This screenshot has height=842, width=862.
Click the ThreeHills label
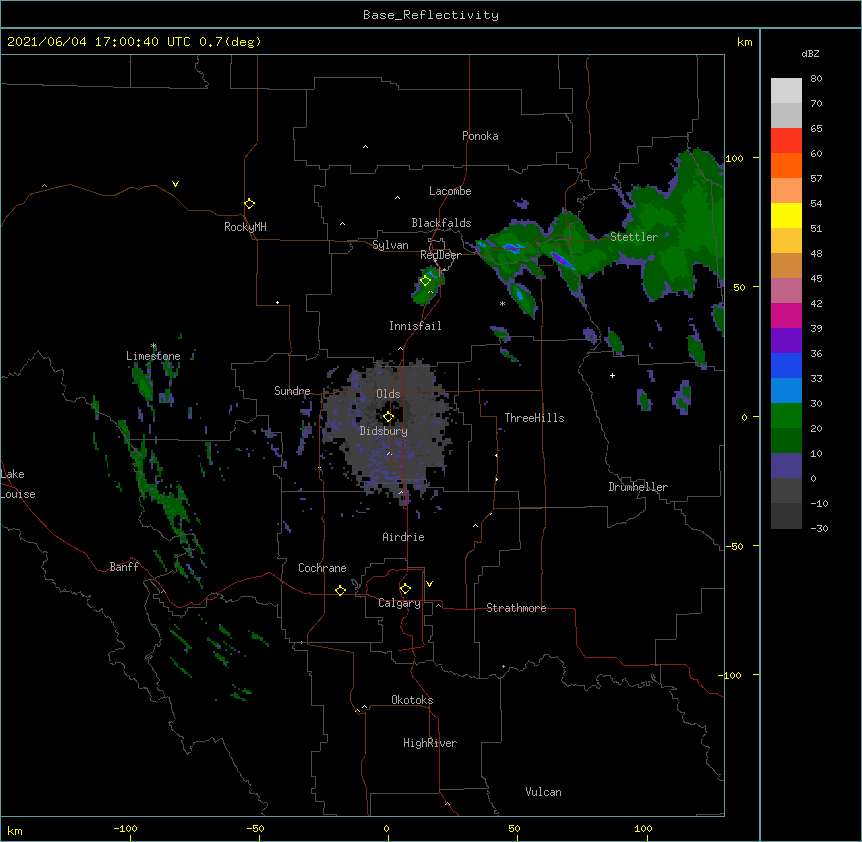(x=534, y=418)
